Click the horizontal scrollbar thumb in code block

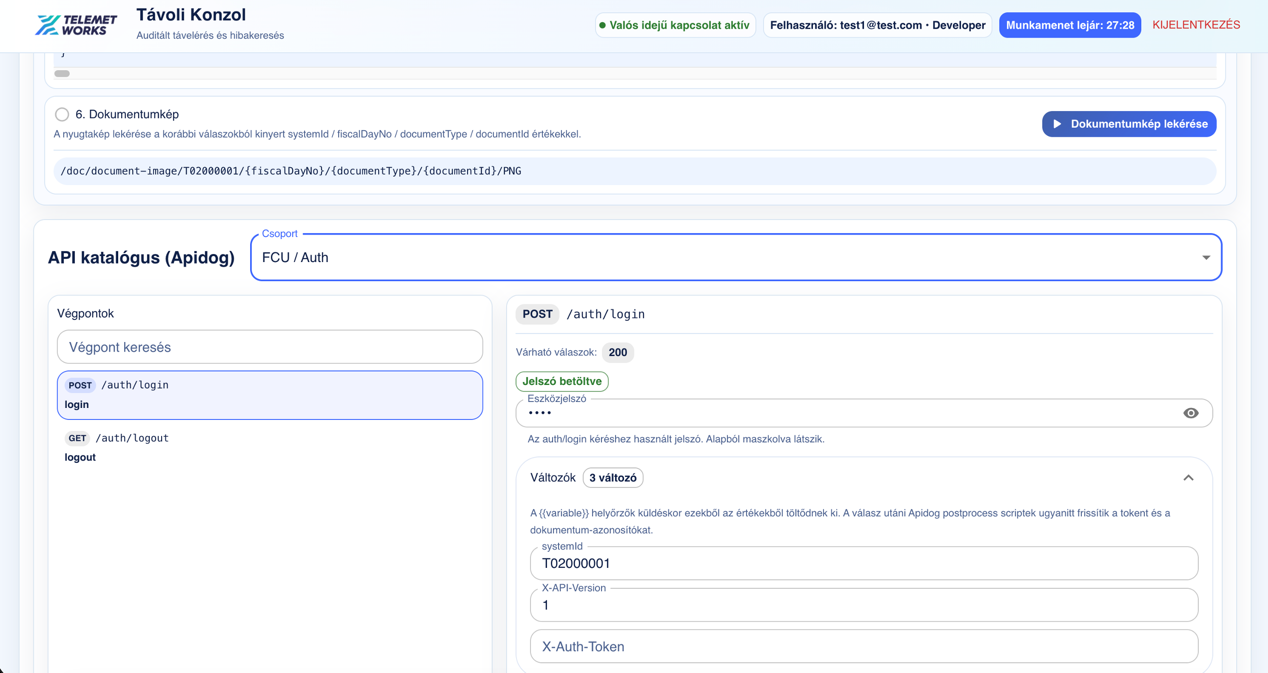(62, 73)
